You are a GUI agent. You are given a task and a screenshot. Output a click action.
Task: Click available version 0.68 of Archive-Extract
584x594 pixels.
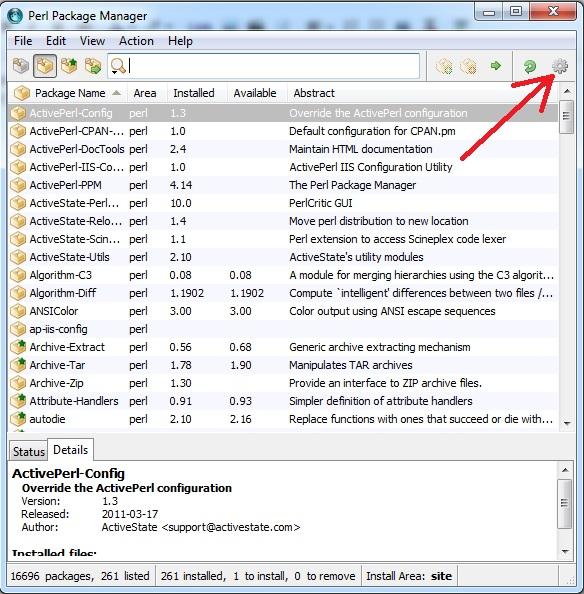[x=240, y=347]
